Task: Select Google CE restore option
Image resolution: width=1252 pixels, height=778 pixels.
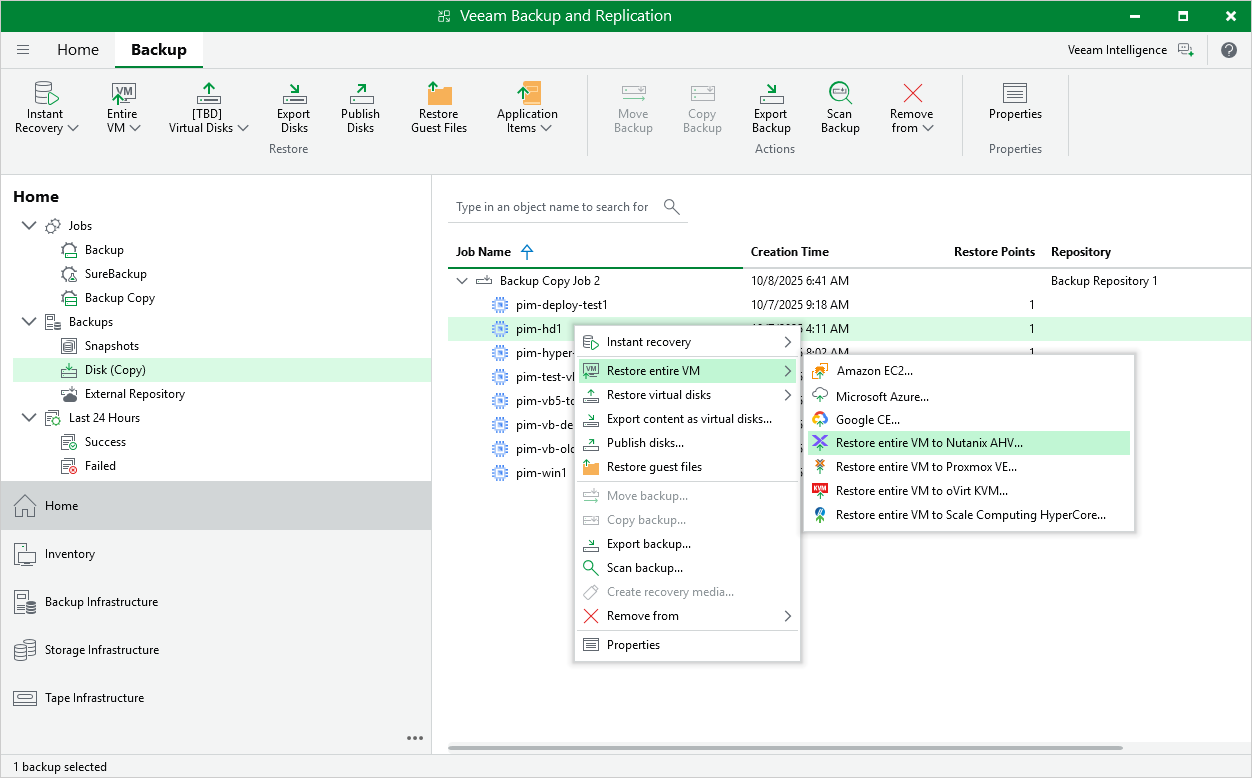Action: coord(969,420)
